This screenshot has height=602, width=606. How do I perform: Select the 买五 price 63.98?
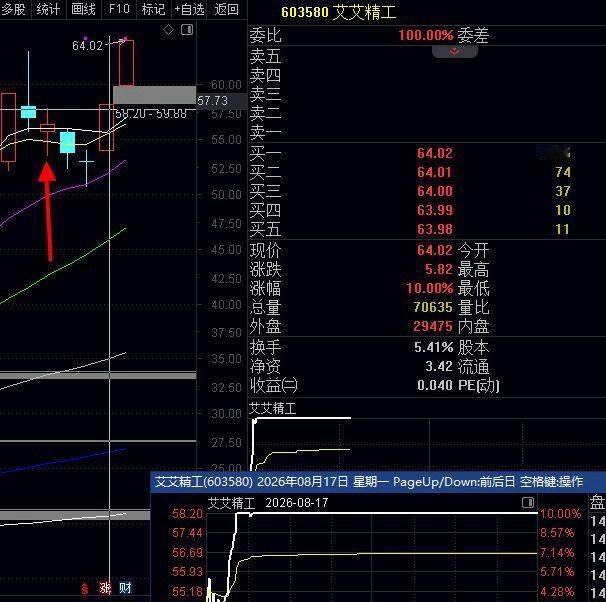(x=435, y=229)
